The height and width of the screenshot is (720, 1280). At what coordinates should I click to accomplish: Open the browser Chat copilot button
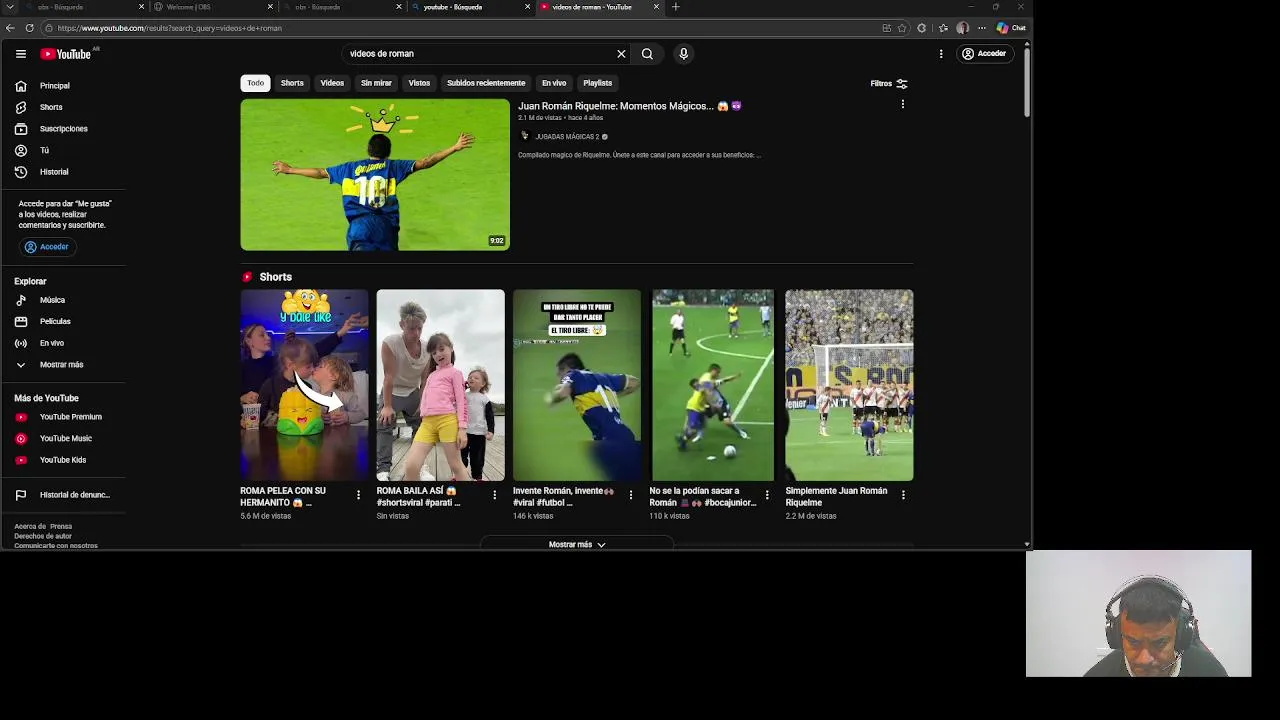[x=1011, y=28]
